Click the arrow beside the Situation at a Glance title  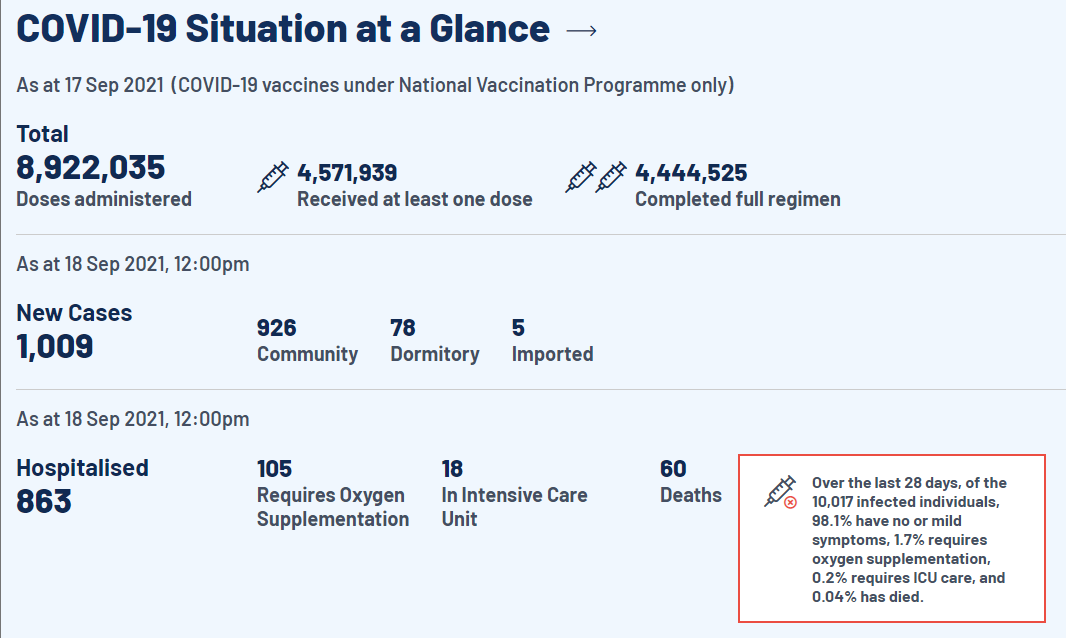(x=581, y=31)
